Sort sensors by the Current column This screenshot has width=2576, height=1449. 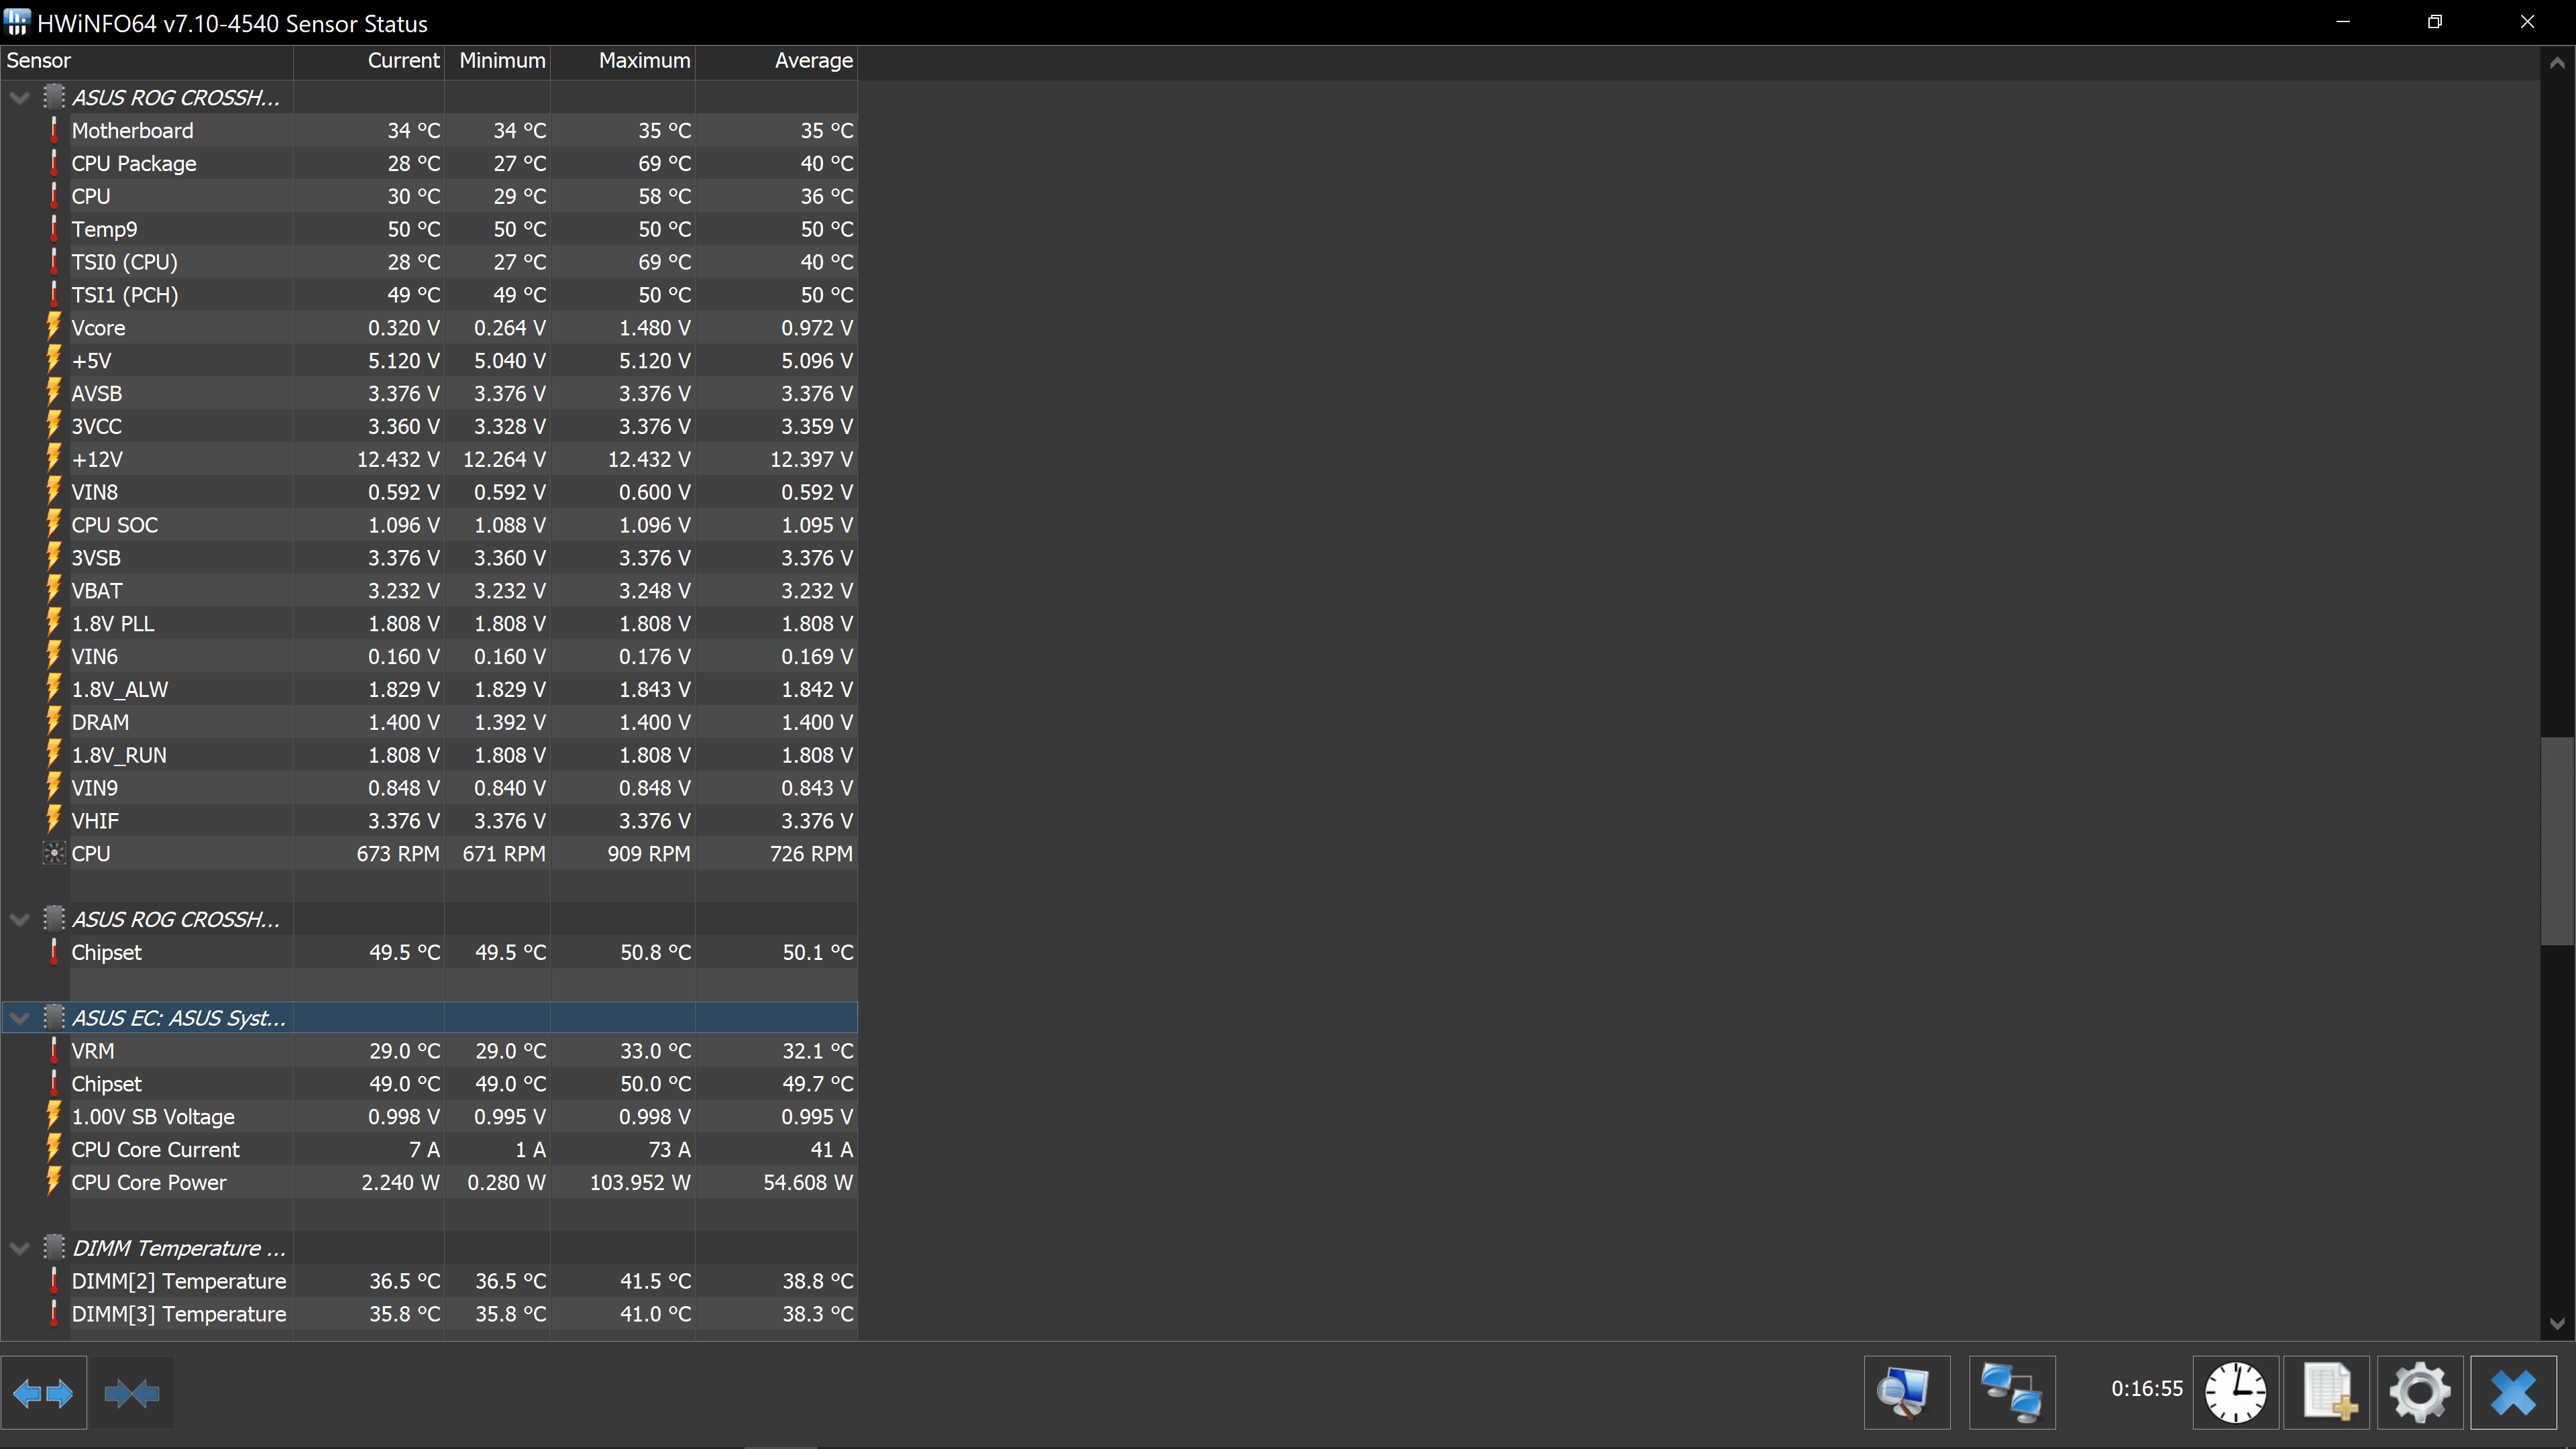(x=403, y=60)
